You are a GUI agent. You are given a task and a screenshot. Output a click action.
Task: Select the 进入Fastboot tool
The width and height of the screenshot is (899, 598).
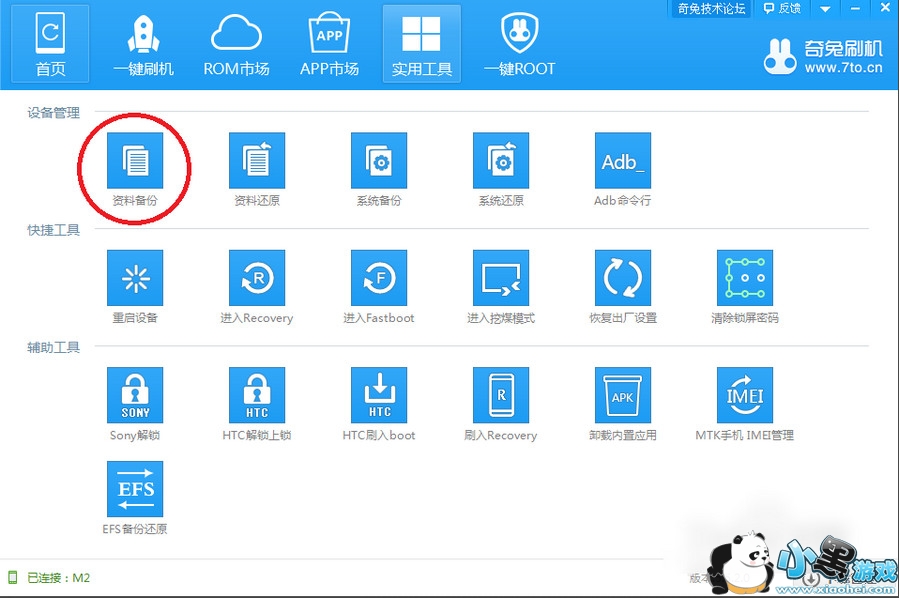pos(379,277)
